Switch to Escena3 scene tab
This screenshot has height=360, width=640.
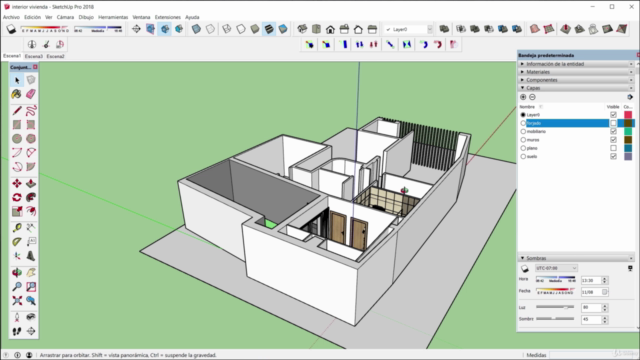[33, 56]
